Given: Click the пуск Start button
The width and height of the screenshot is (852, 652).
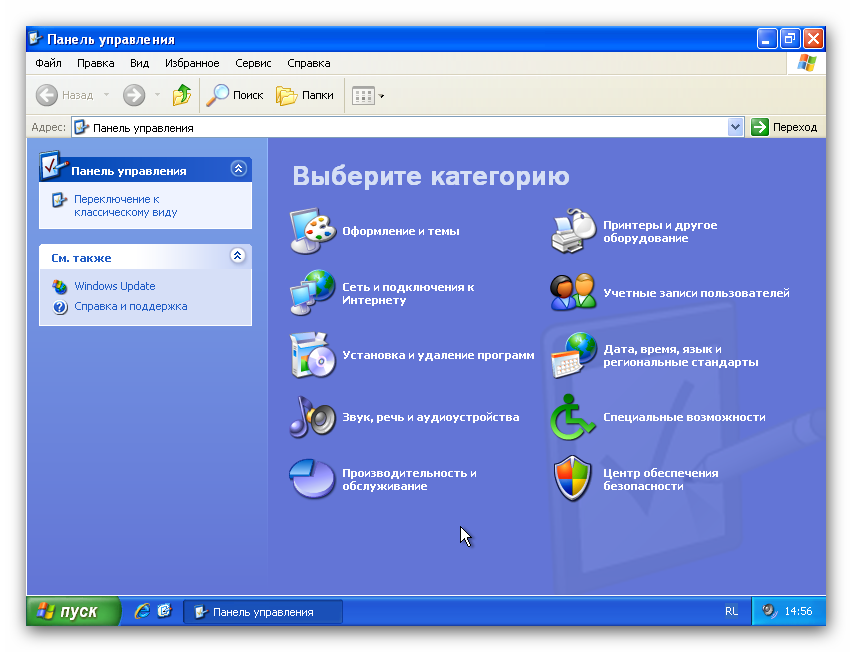Looking at the screenshot, I should (72, 611).
